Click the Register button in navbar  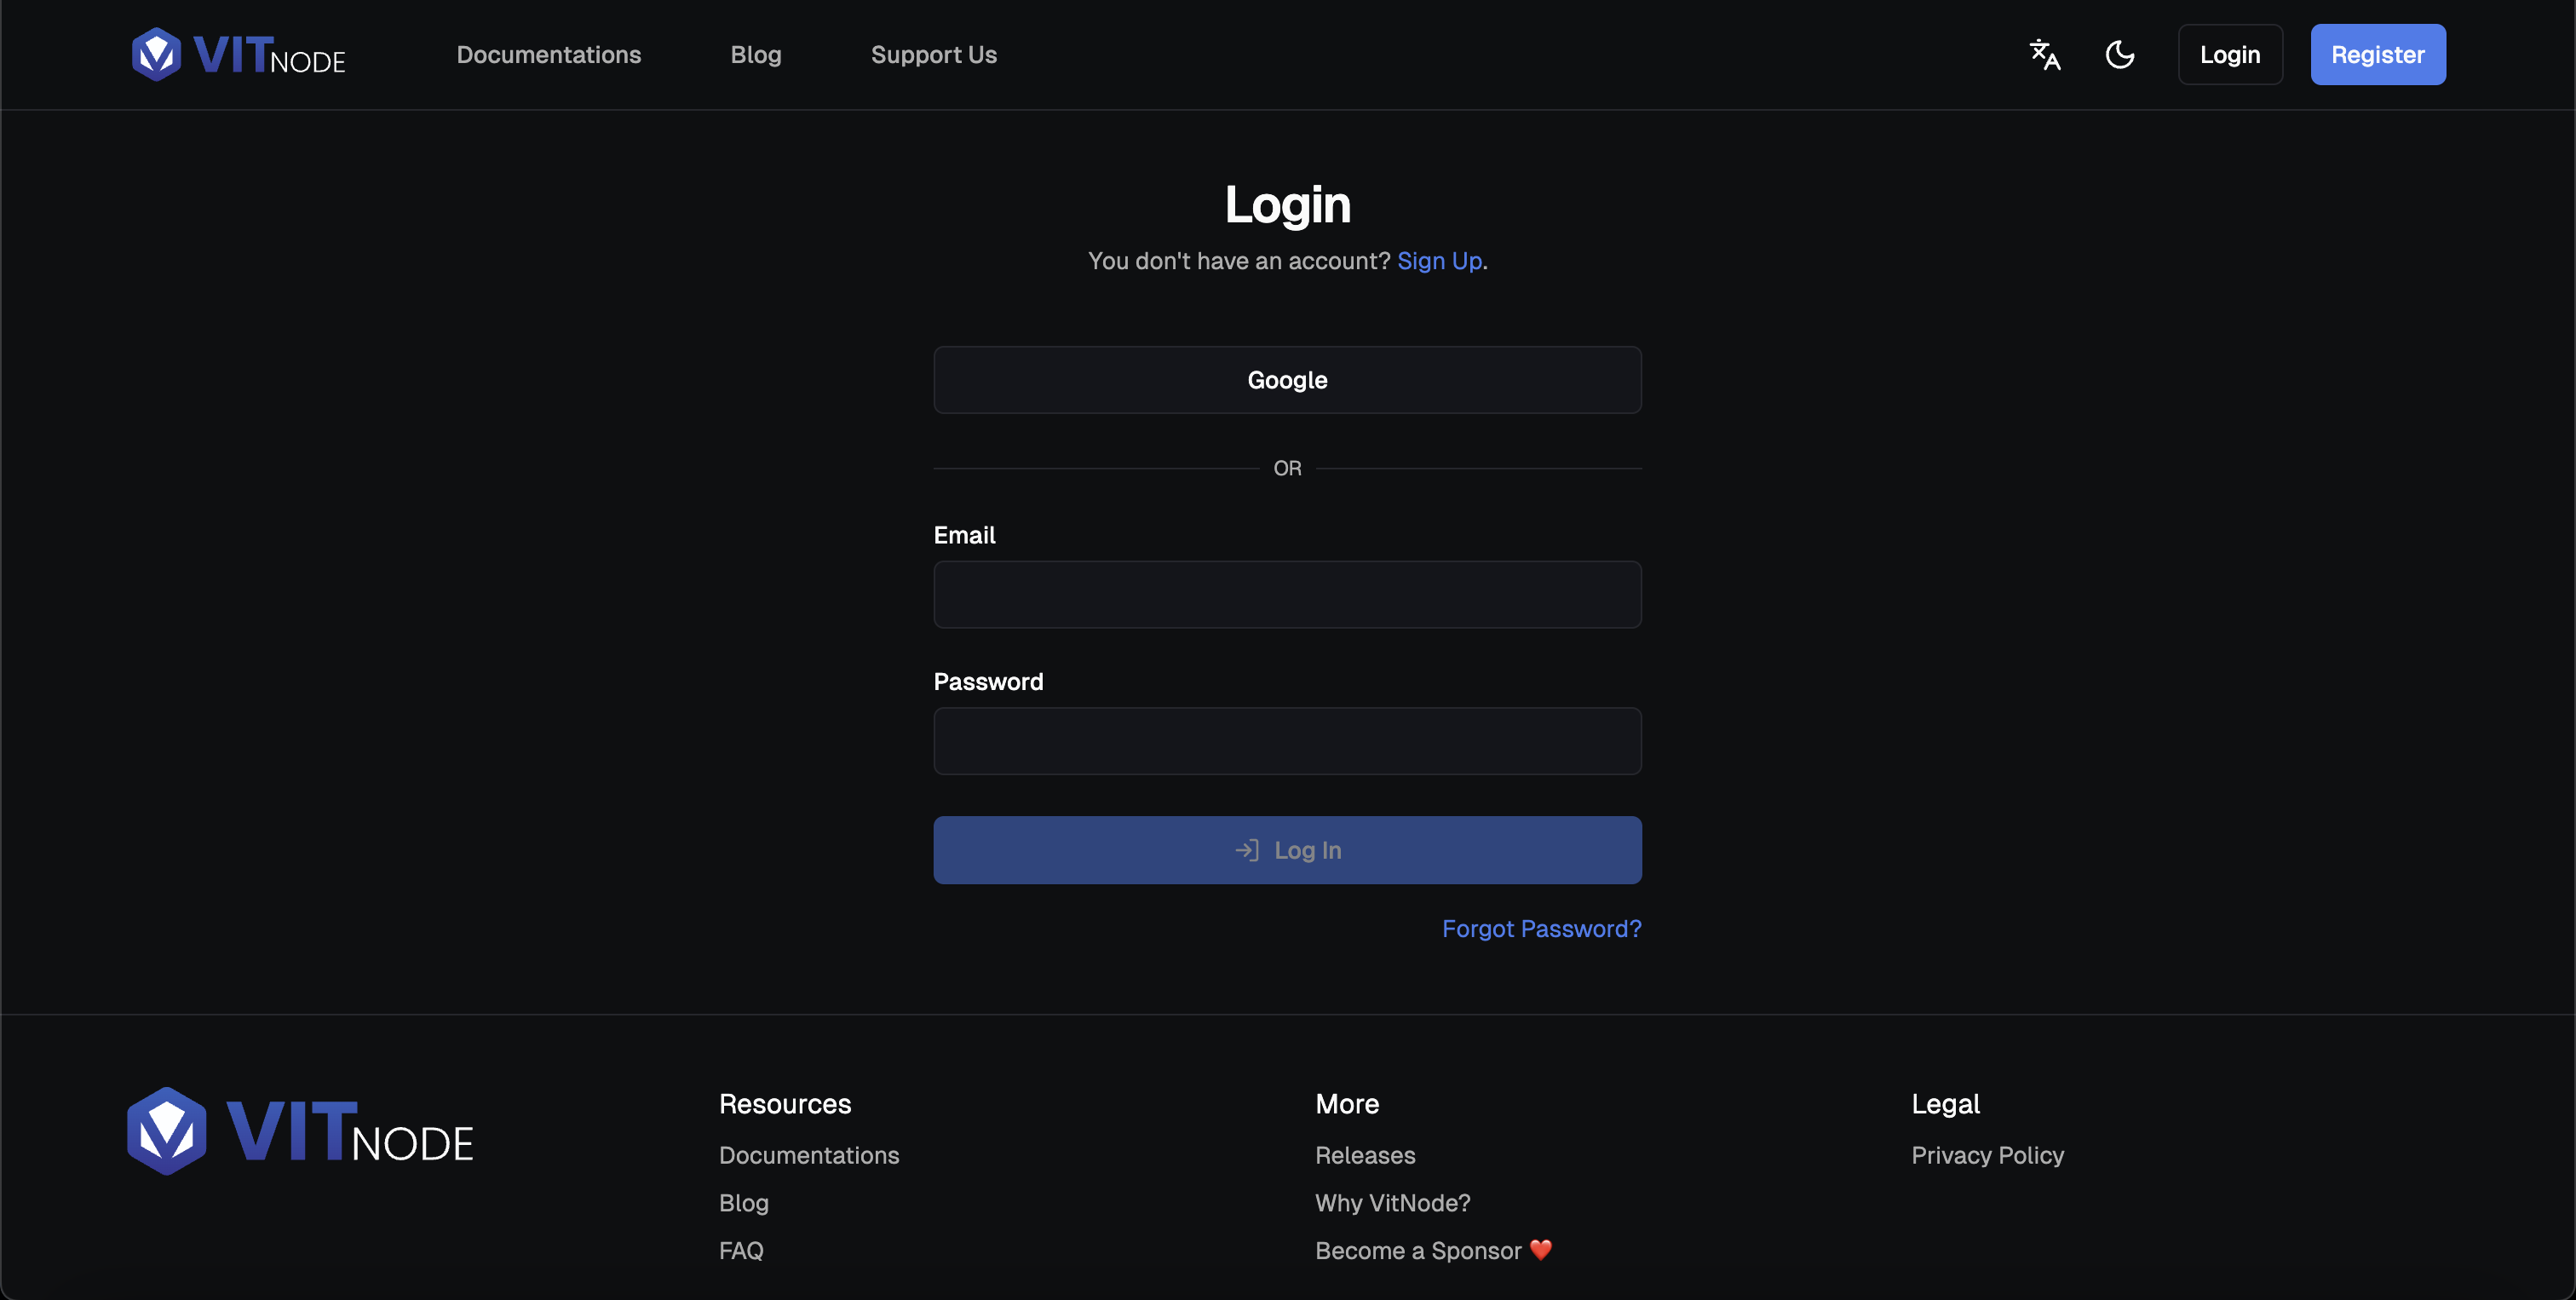[2377, 53]
